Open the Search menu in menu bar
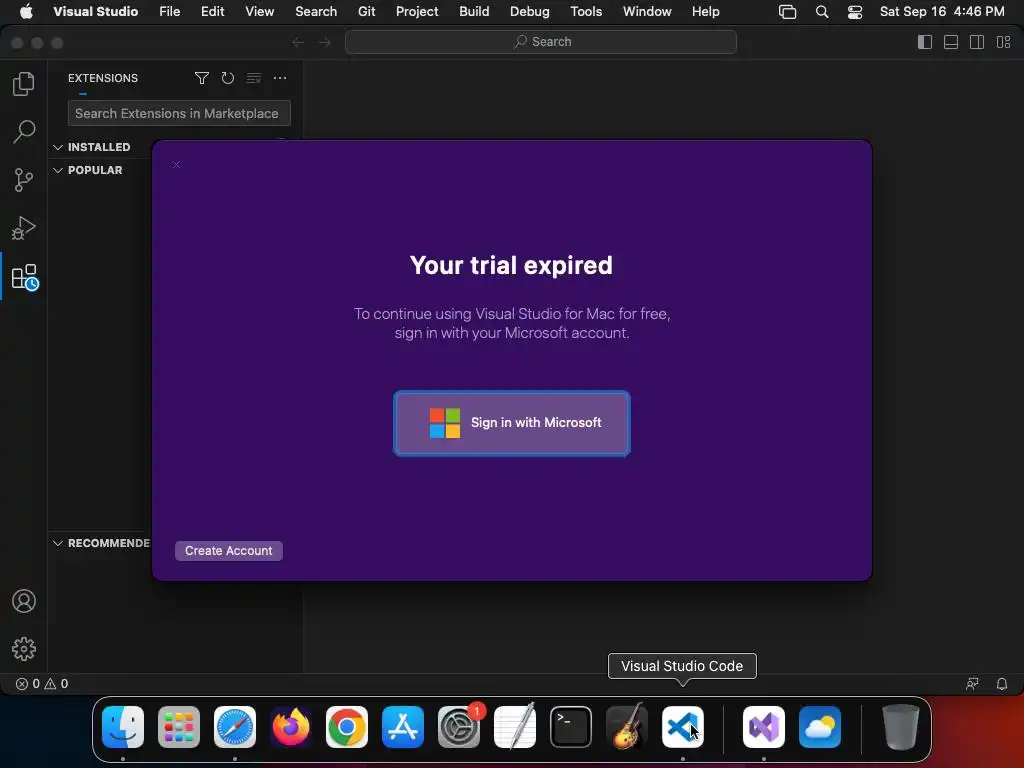The height and width of the screenshot is (768, 1024). point(316,12)
